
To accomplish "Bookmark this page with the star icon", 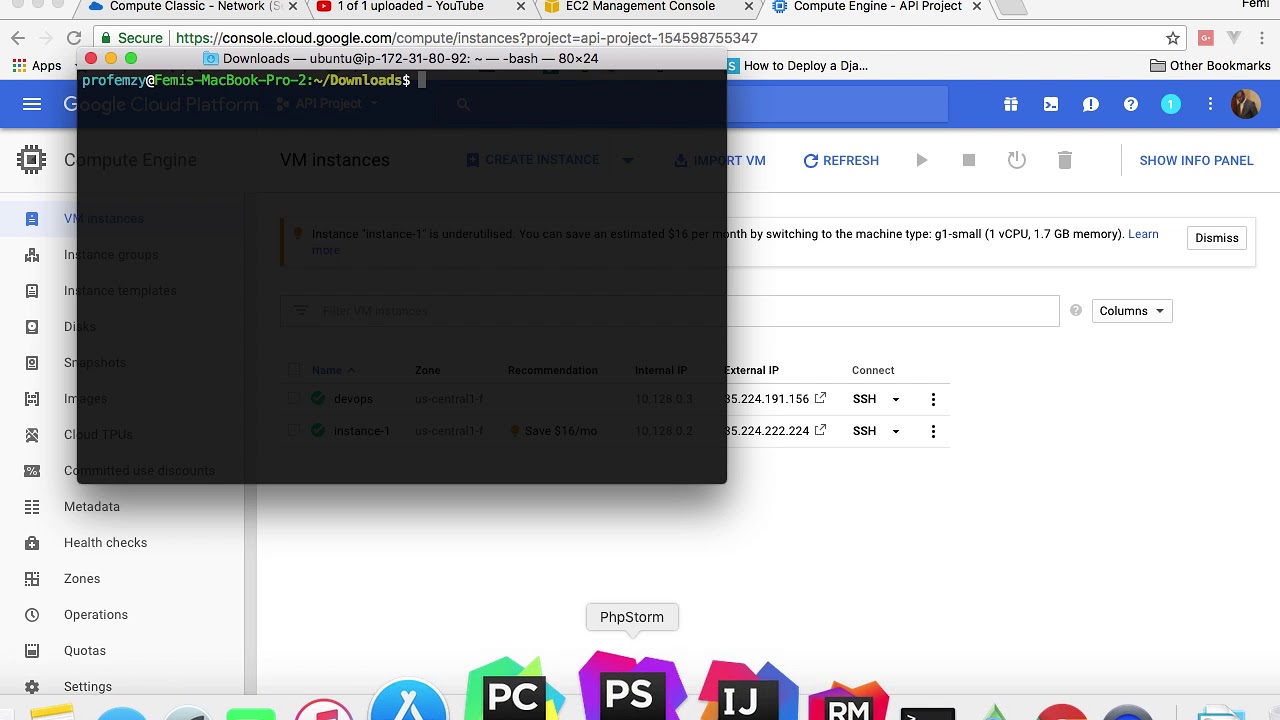I will pos(1173,38).
